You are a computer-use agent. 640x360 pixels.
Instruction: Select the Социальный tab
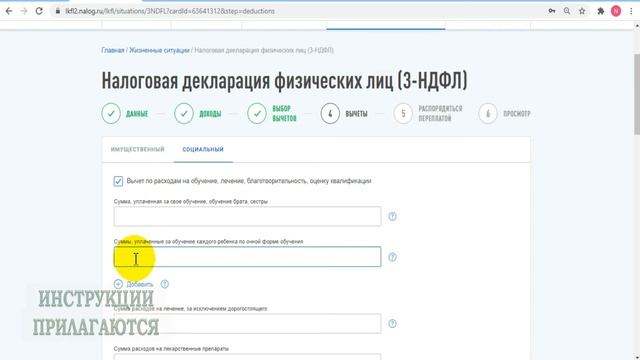coord(203,149)
